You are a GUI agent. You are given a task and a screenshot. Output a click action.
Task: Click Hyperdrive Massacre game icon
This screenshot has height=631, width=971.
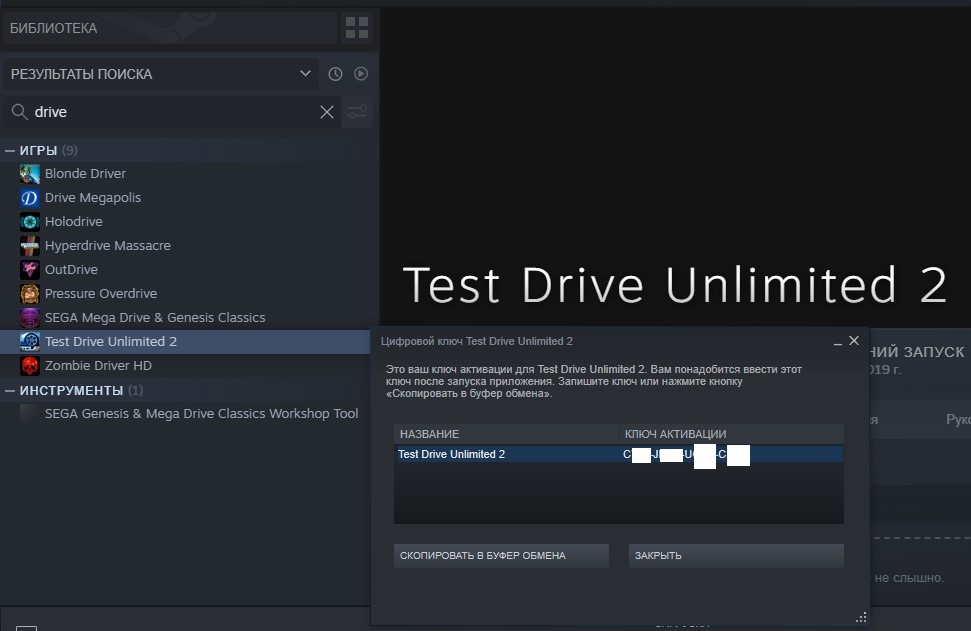(30, 246)
